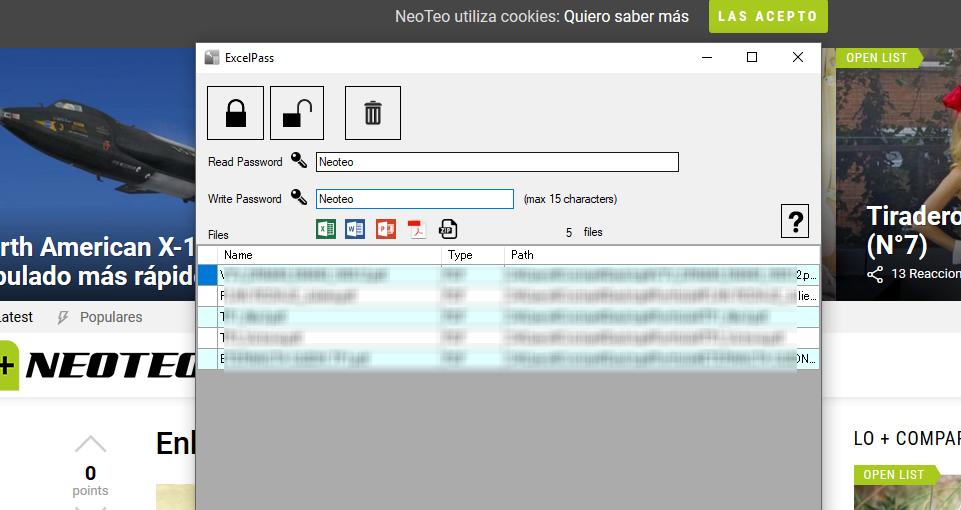This screenshot has height=510, width=961.
Task: Open the Populares tab on NeoTeo page
Action: pyautogui.click(x=101, y=317)
